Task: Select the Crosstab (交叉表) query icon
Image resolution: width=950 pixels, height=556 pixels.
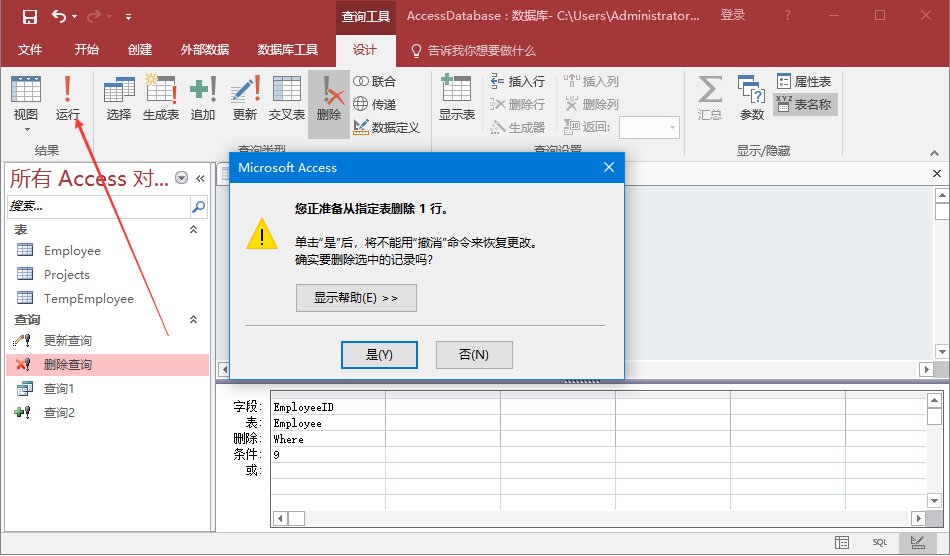Action: pos(287,98)
